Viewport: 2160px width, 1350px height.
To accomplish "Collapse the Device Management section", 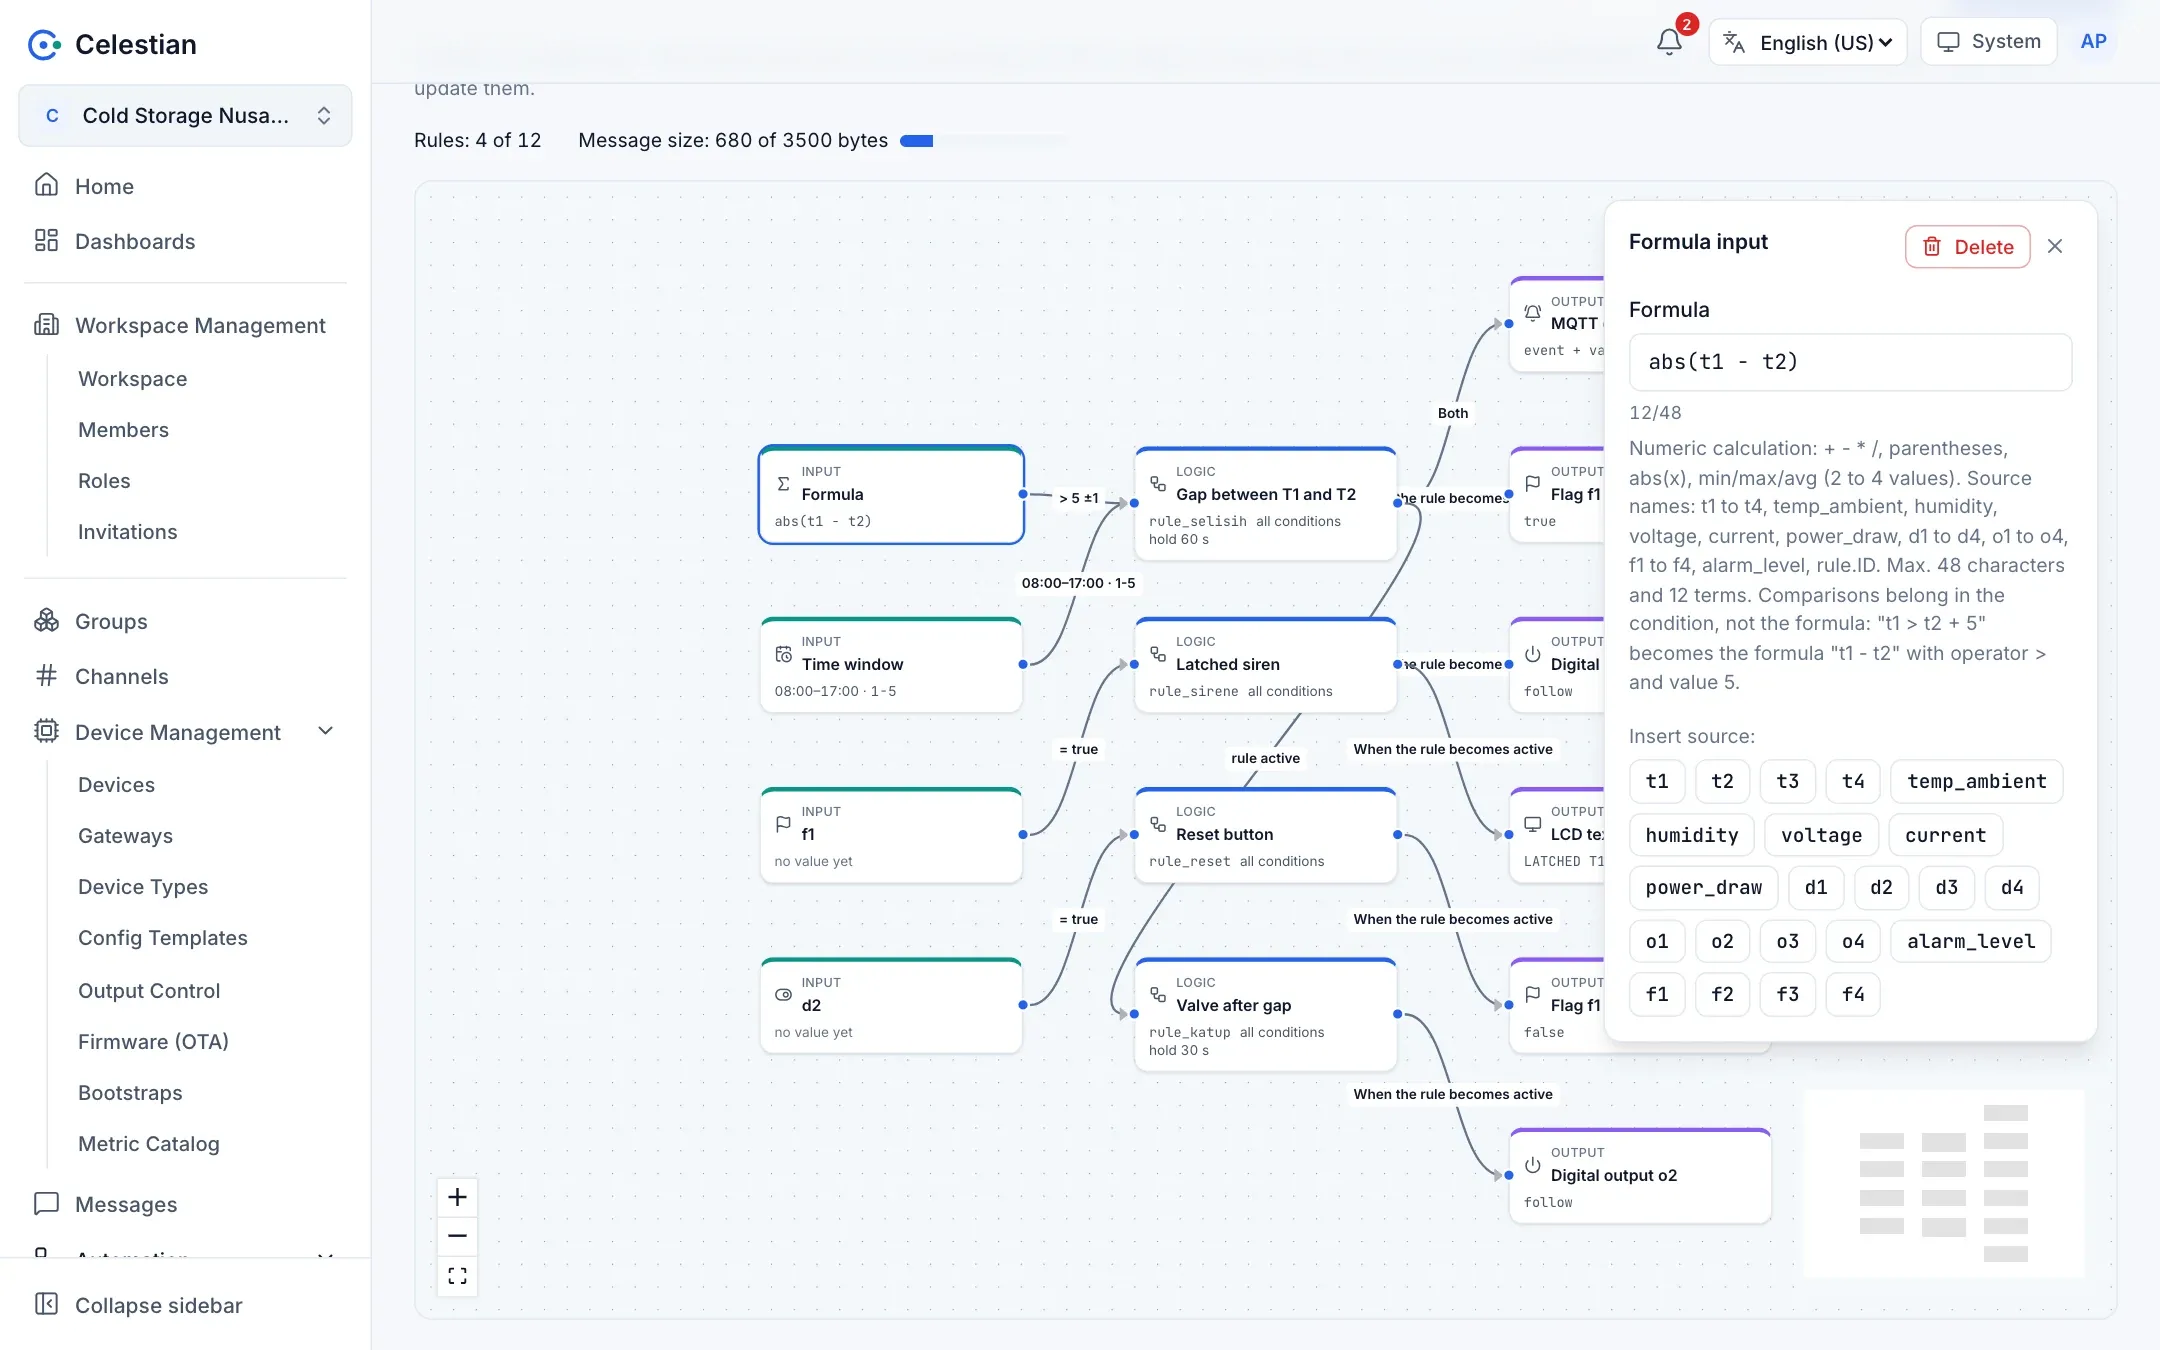I will pos(326,731).
